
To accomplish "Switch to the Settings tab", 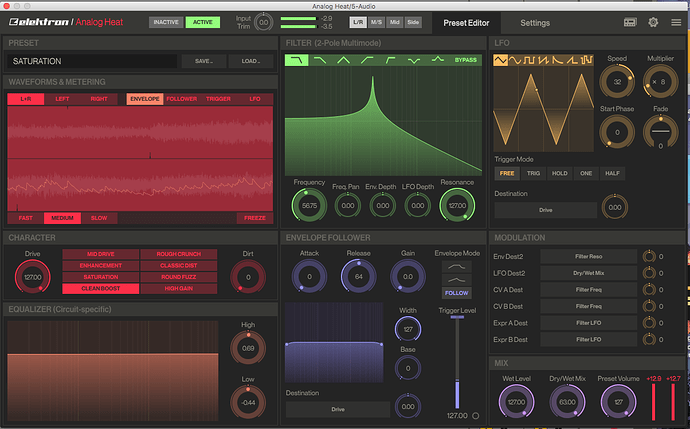I will [x=534, y=22].
